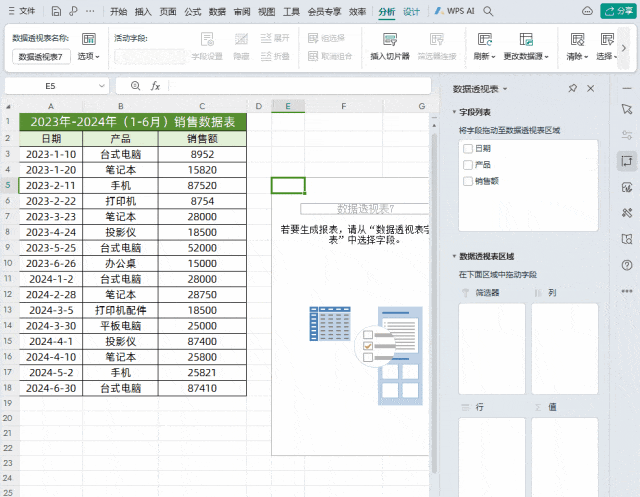Click the search magnifier icon
The width and height of the screenshot is (640, 497).
(x=488, y=11)
